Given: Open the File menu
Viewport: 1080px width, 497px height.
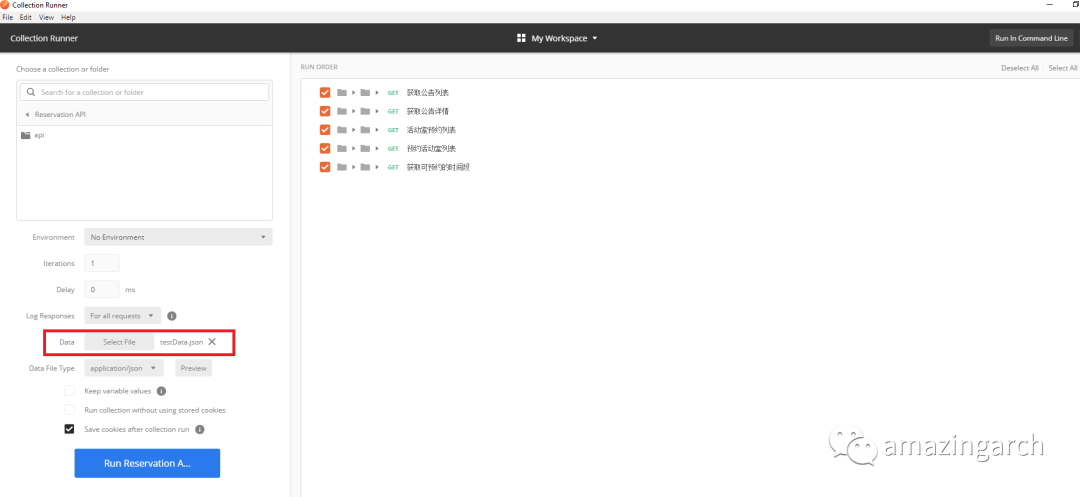Looking at the screenshot, I should [x=8, y=17].
